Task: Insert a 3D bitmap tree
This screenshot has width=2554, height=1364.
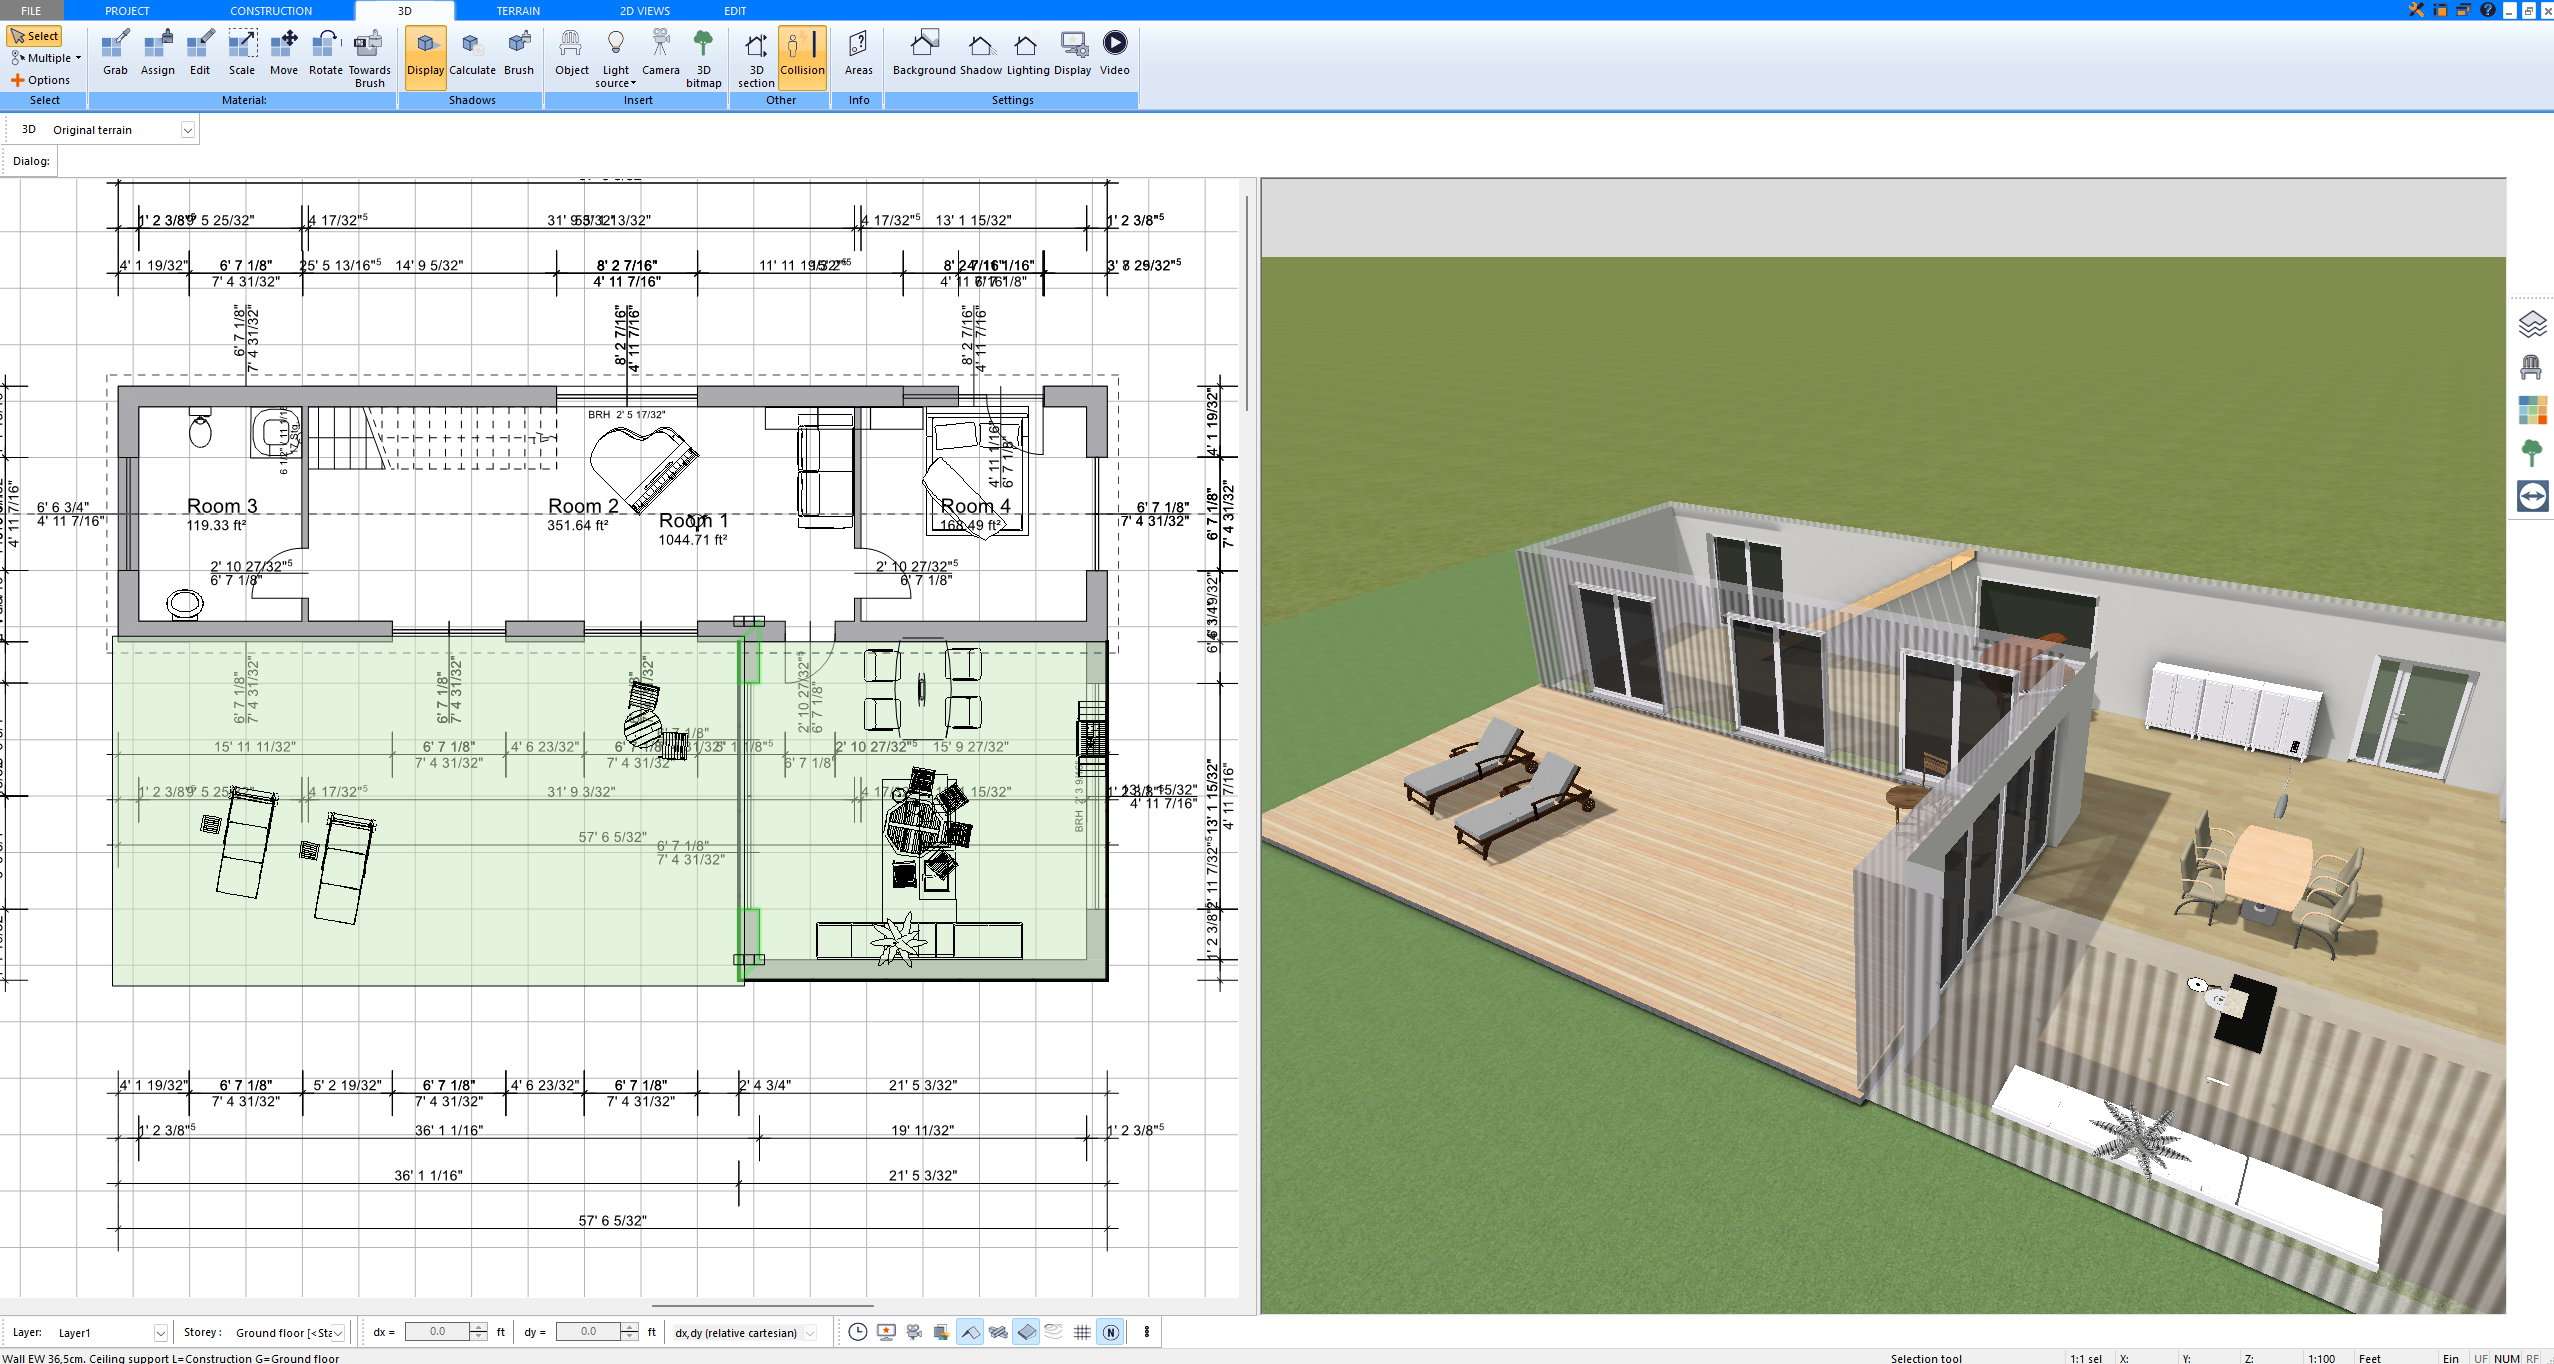Action: point(703,58)
